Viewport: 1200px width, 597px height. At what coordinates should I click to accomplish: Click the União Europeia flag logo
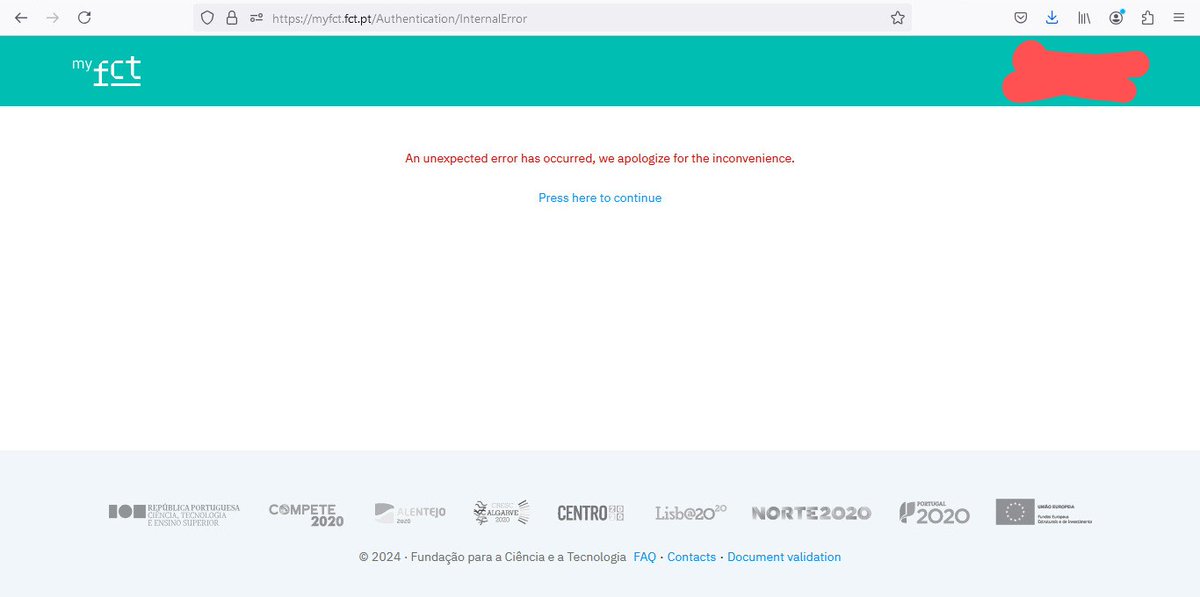[1044, 512]
